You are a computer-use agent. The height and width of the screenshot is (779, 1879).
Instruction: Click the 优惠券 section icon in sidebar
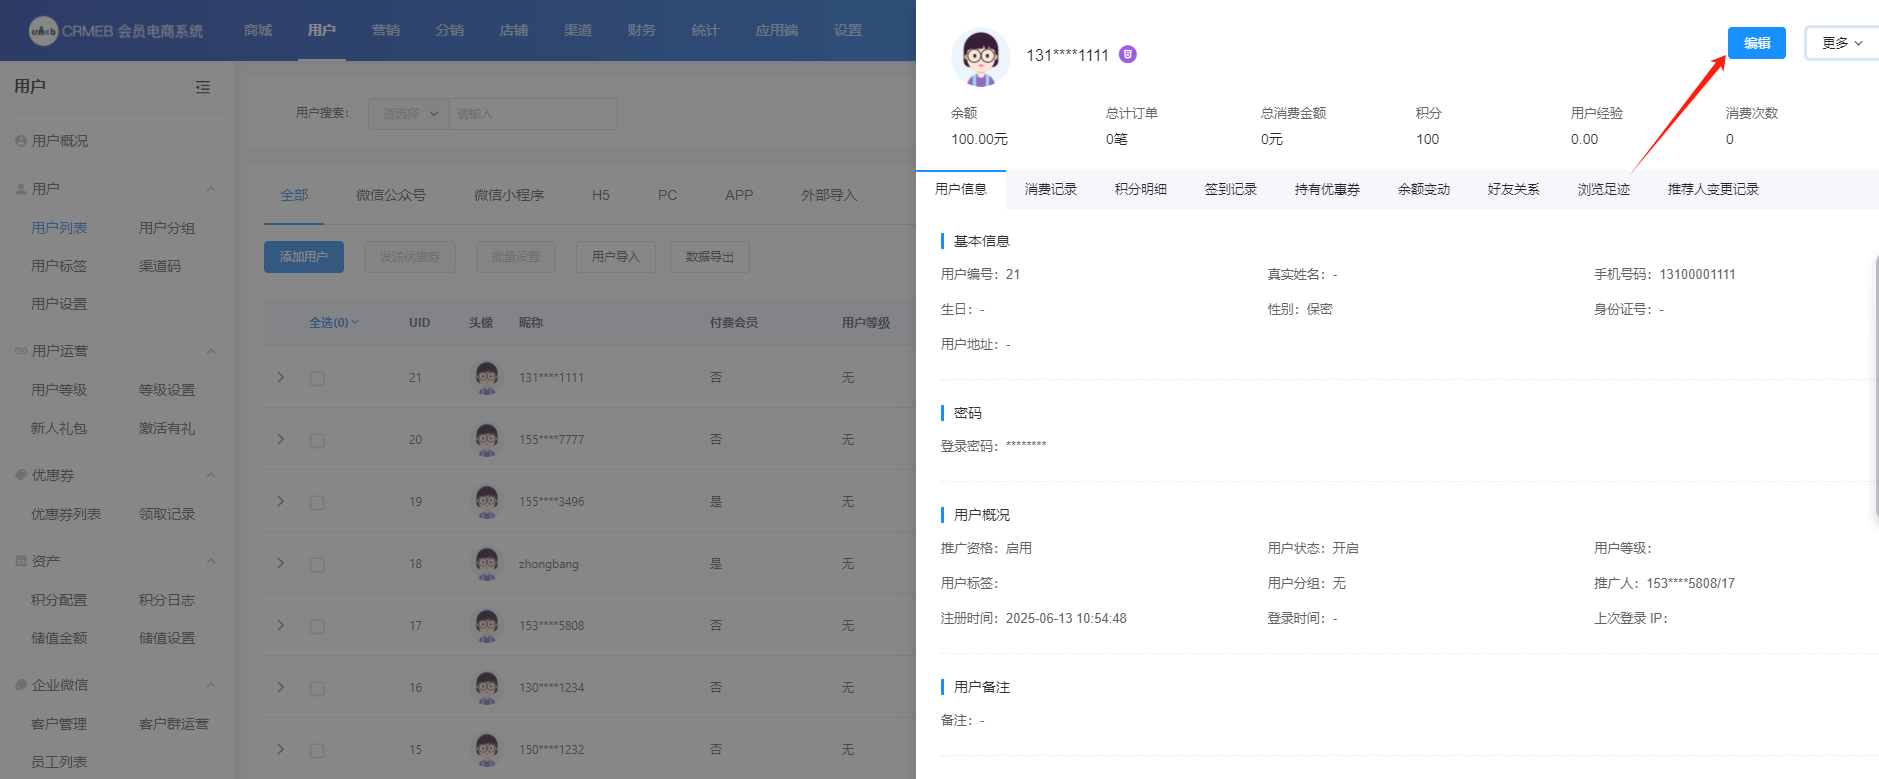(21, 475)
